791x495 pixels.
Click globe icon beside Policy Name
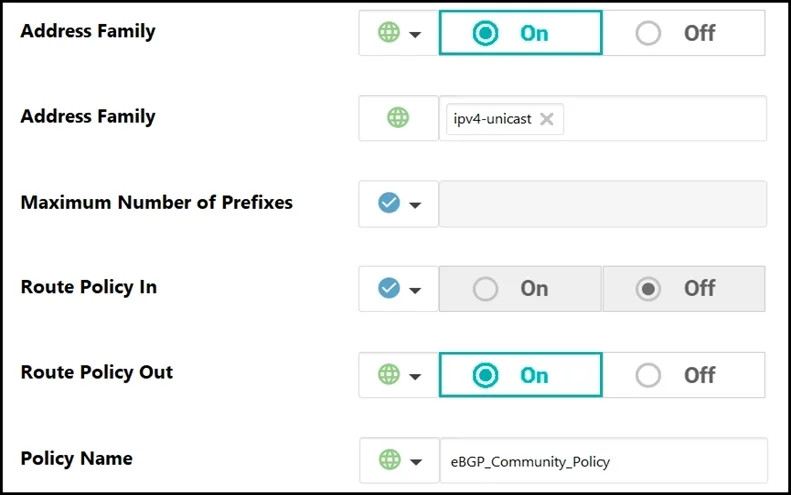coord(389,460)
